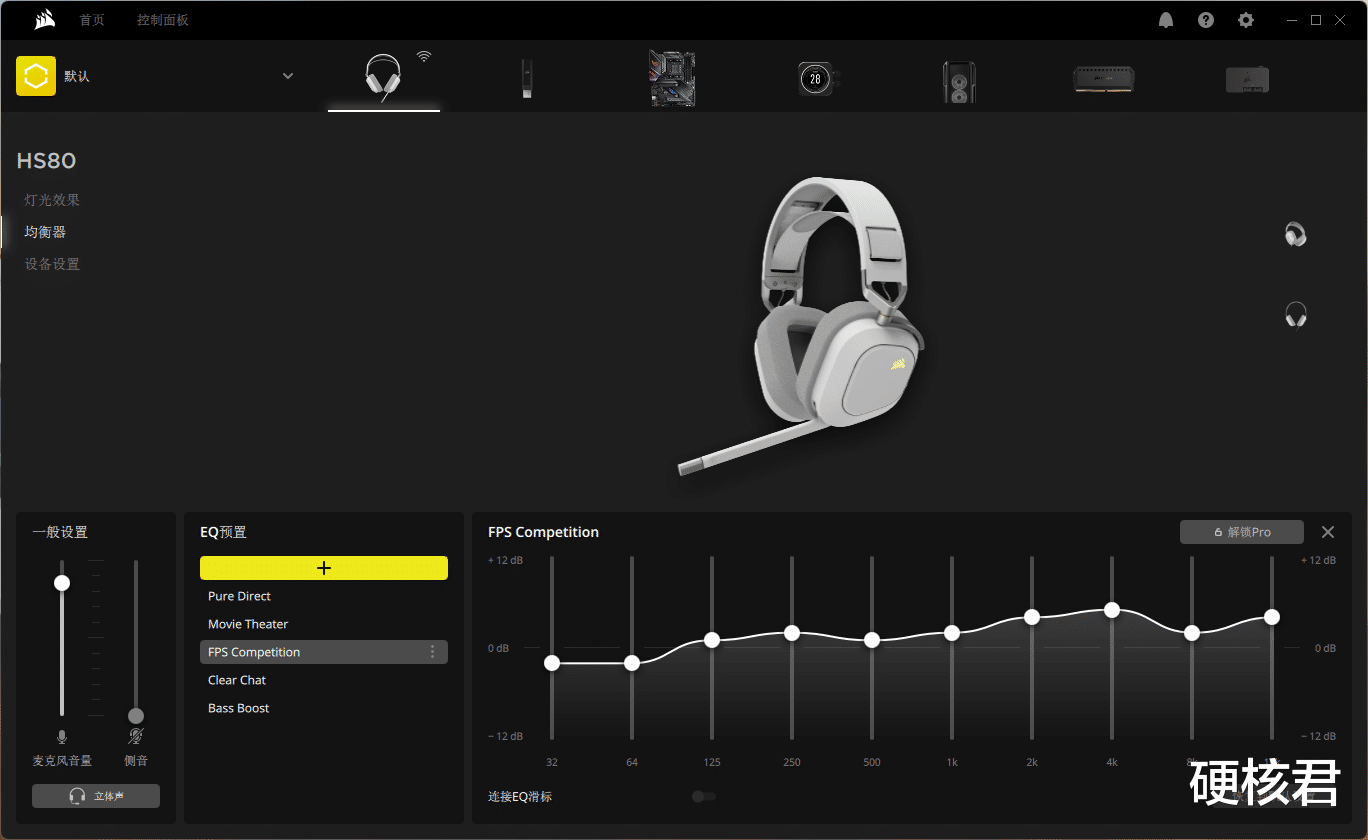Select the RAM memory module device
This screenshot has width=1368, height=840.
[1103, 80]
